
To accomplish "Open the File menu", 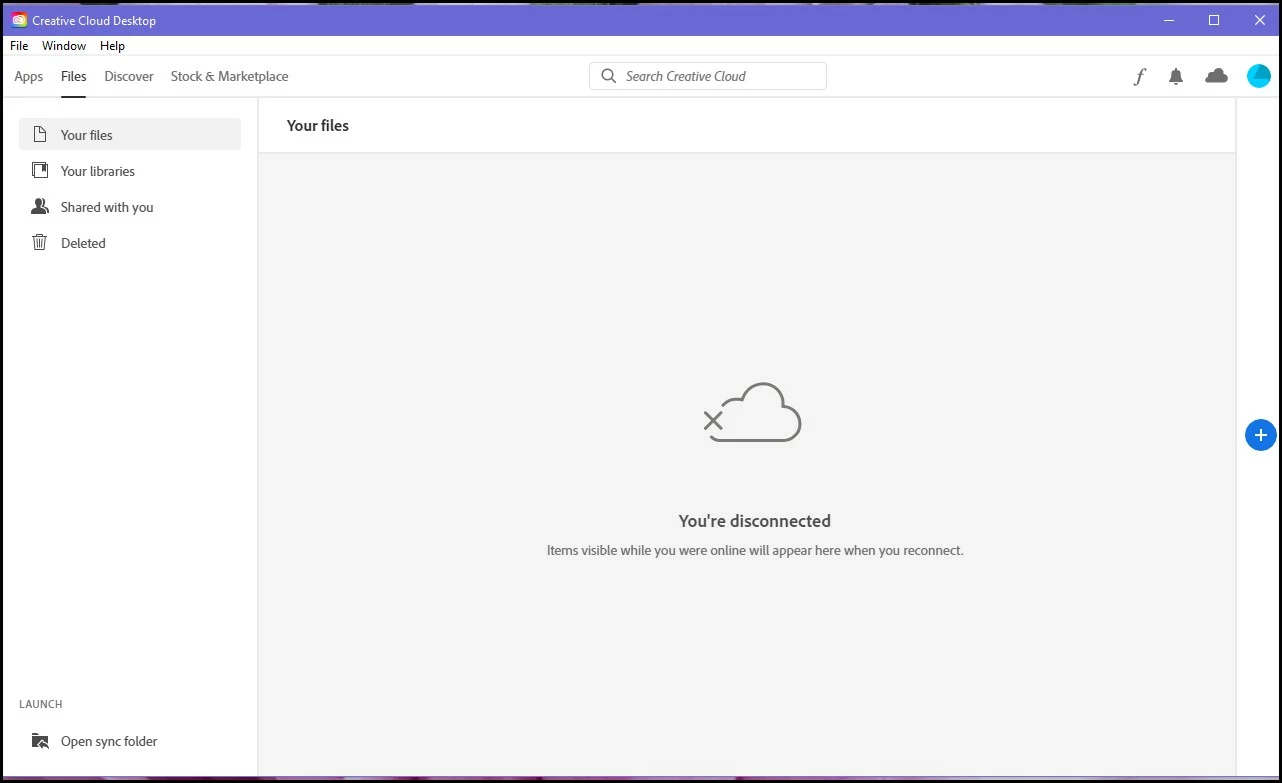I will [x=19, y=46].
